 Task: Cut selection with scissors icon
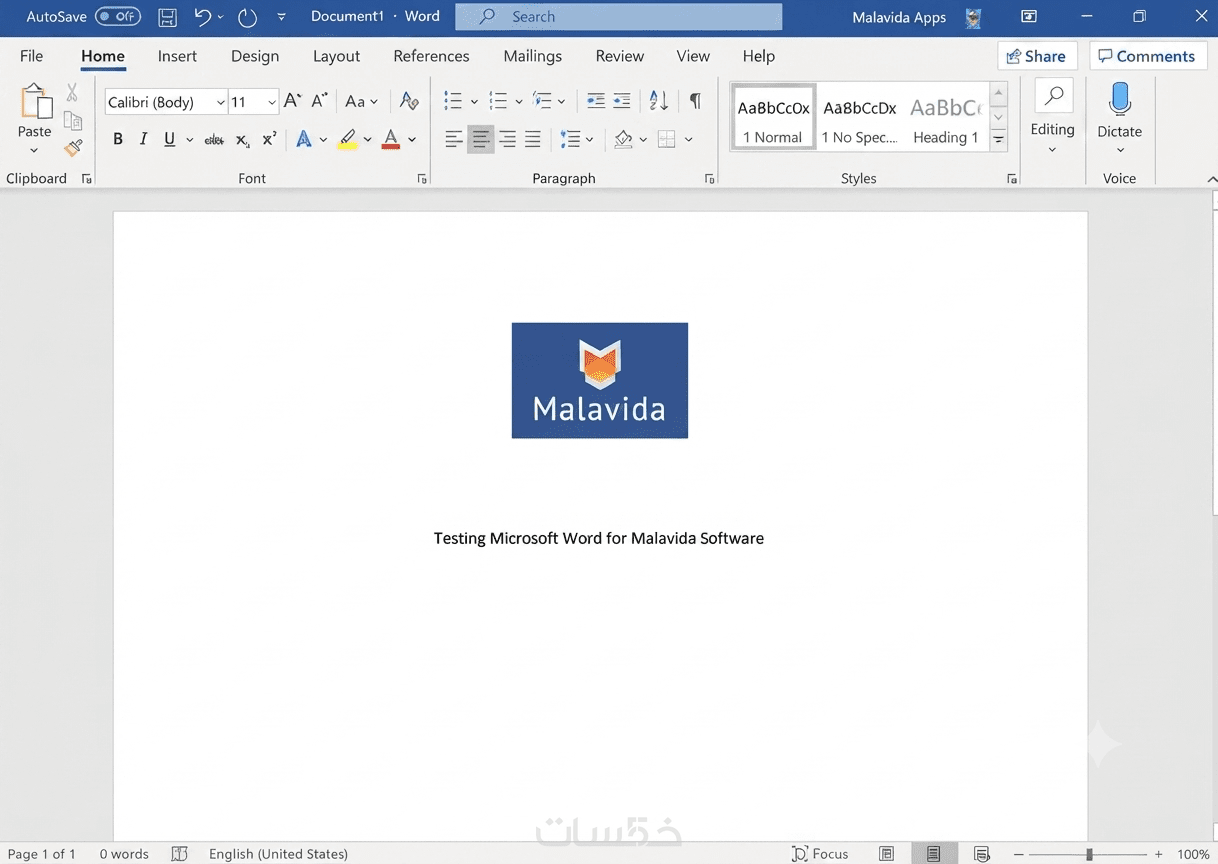coord(72,93)
